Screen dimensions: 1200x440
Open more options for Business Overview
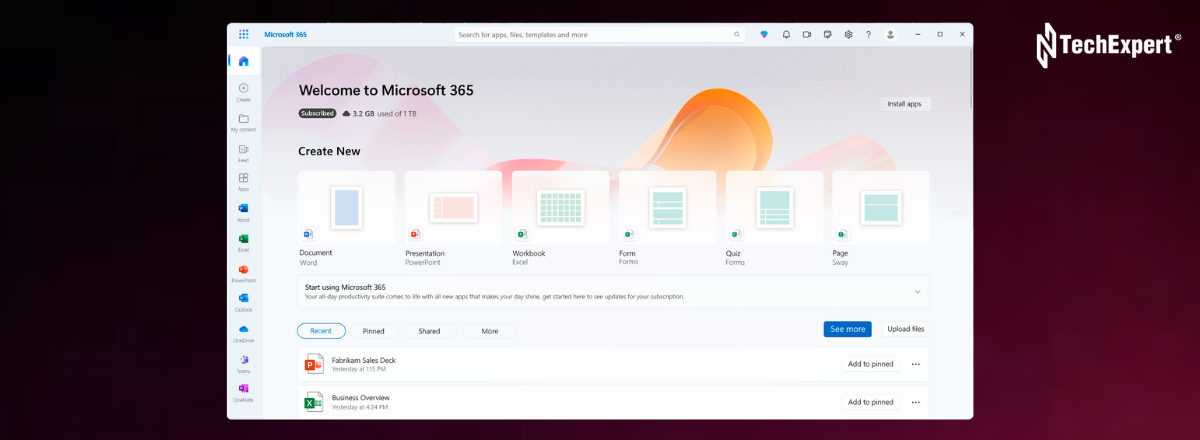tap(915, 402)
